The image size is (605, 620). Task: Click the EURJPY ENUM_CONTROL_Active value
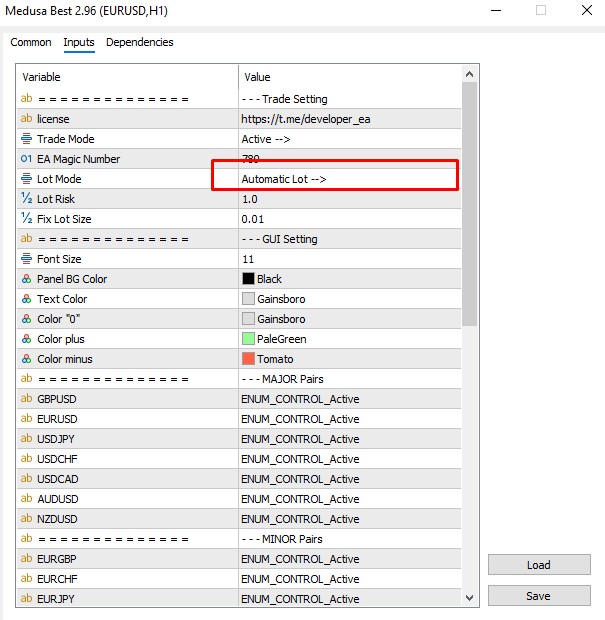pos(350,599)
